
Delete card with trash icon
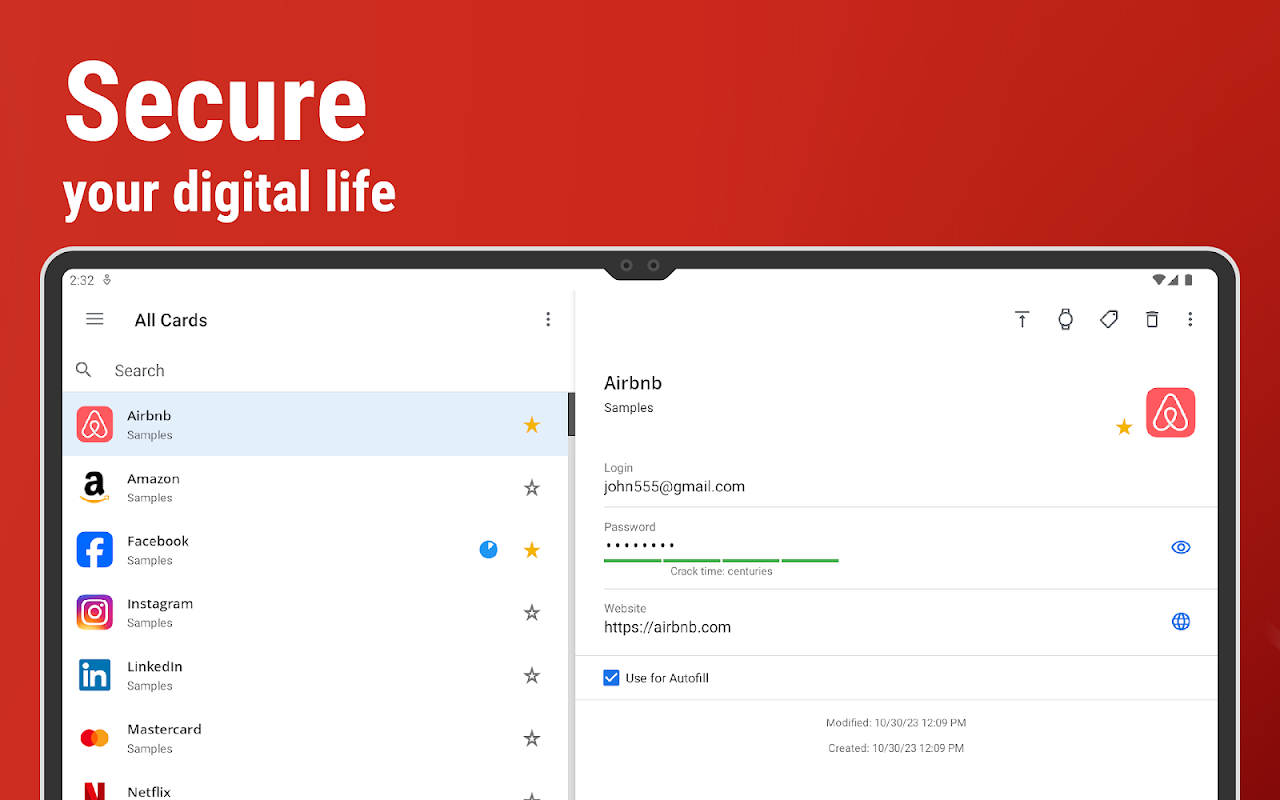1152,319
